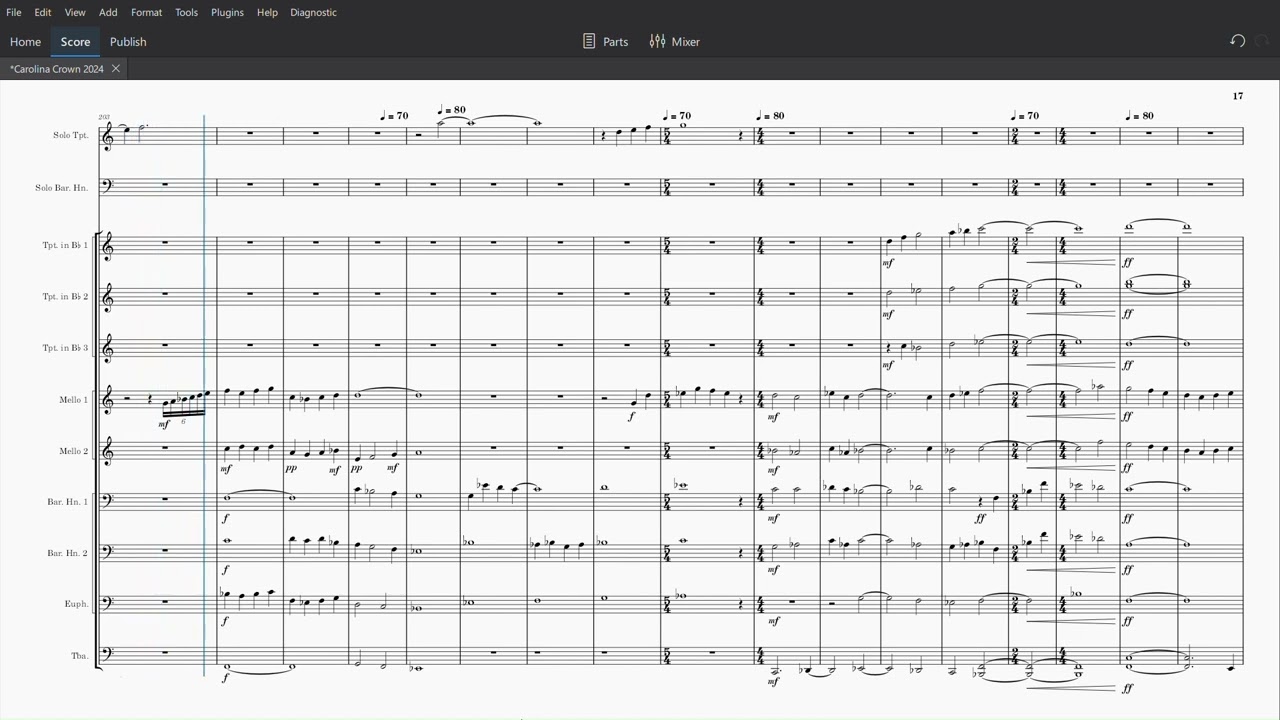Image resolution: width=1280 pixels, height=720 pixels.
Task: Select the Tpt. in B♭ 1 staff label
Action: pyautogui.click(x=65, y=246)
